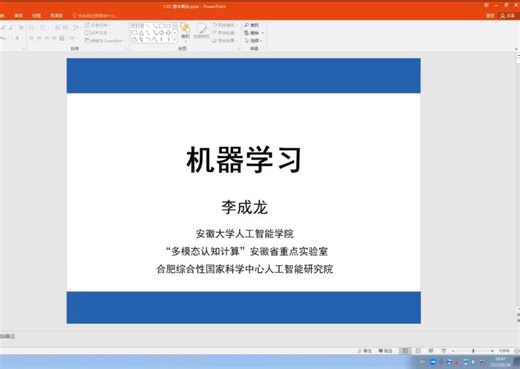Open the View (视图) ribbon tab
The height and width of the screenshot is (369, 520).
point(36,15)
